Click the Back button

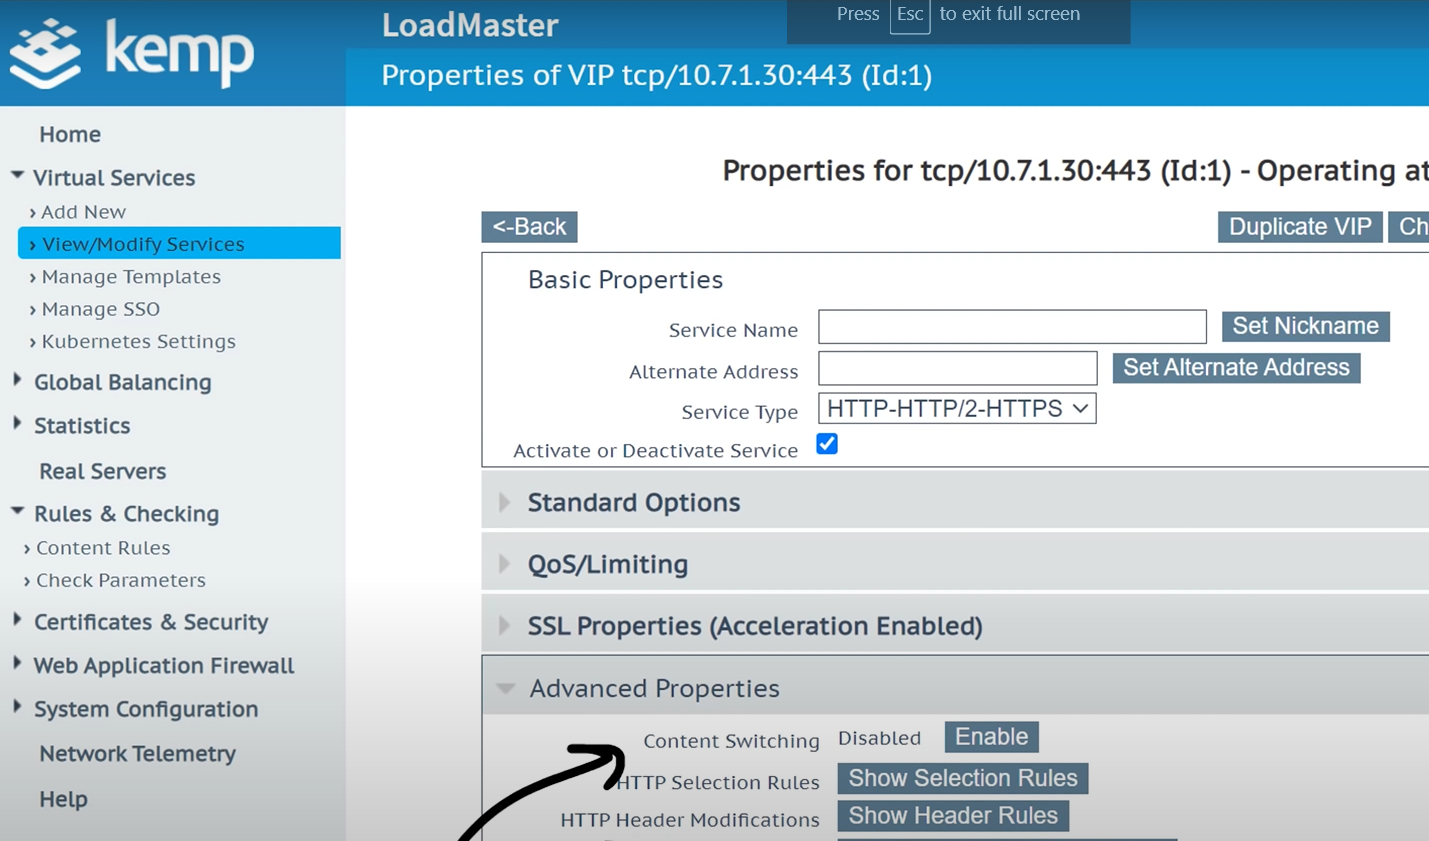(x=529, y=227)
